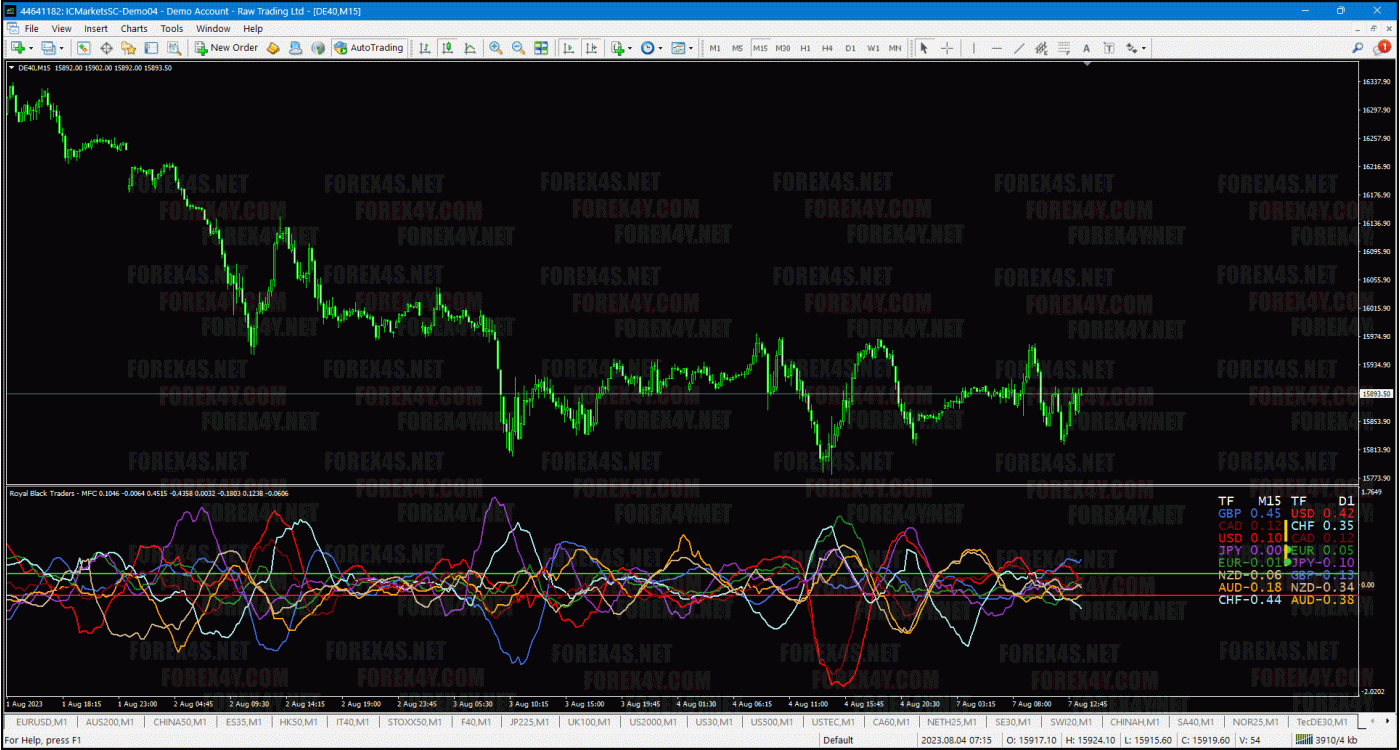Open the Periodicity clock dropdown
This screenshot has width=1400, height=750.
point(651,48)
